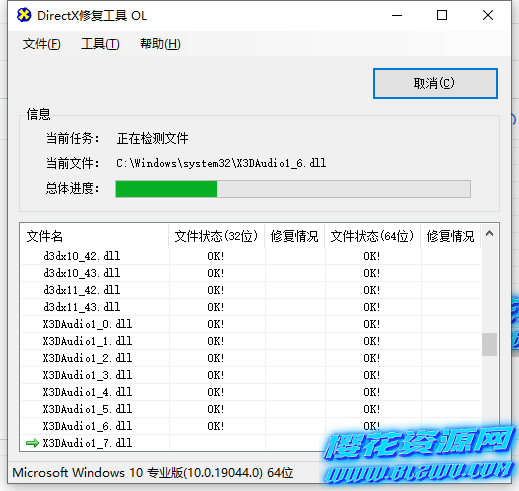The height and width of the screenshot is (491, 519).
Task: Open the 工具(T) menu
Action: tap(100, 44)
